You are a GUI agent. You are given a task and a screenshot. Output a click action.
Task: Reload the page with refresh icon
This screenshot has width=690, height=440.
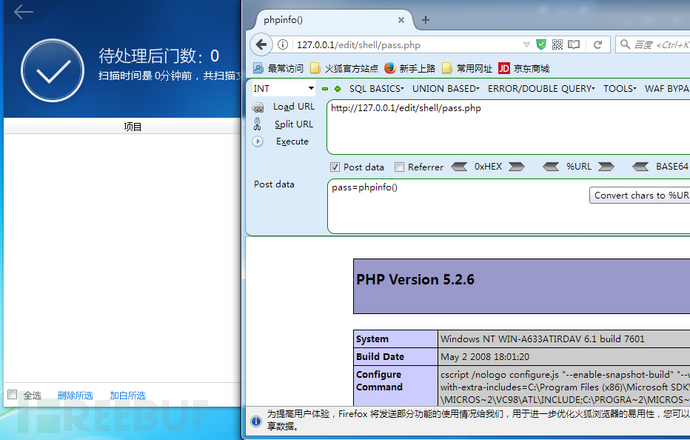point(598,44)
